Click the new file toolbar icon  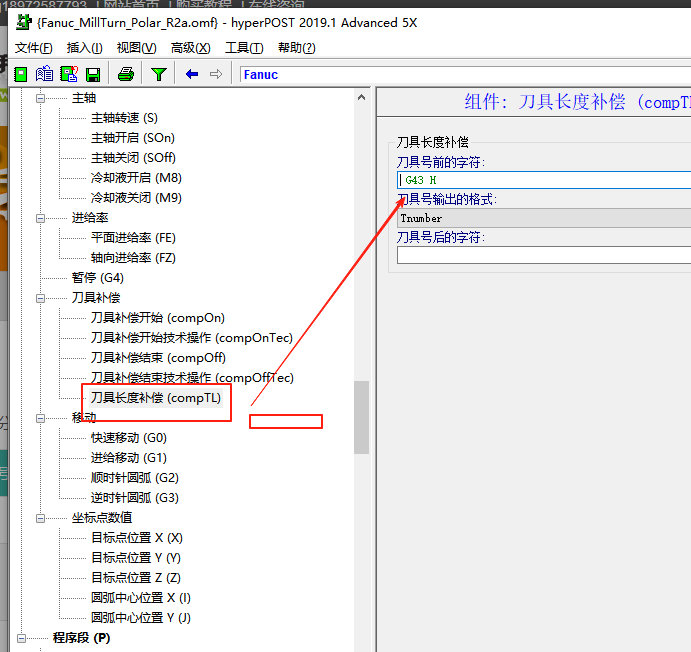[x=21, y=74]
